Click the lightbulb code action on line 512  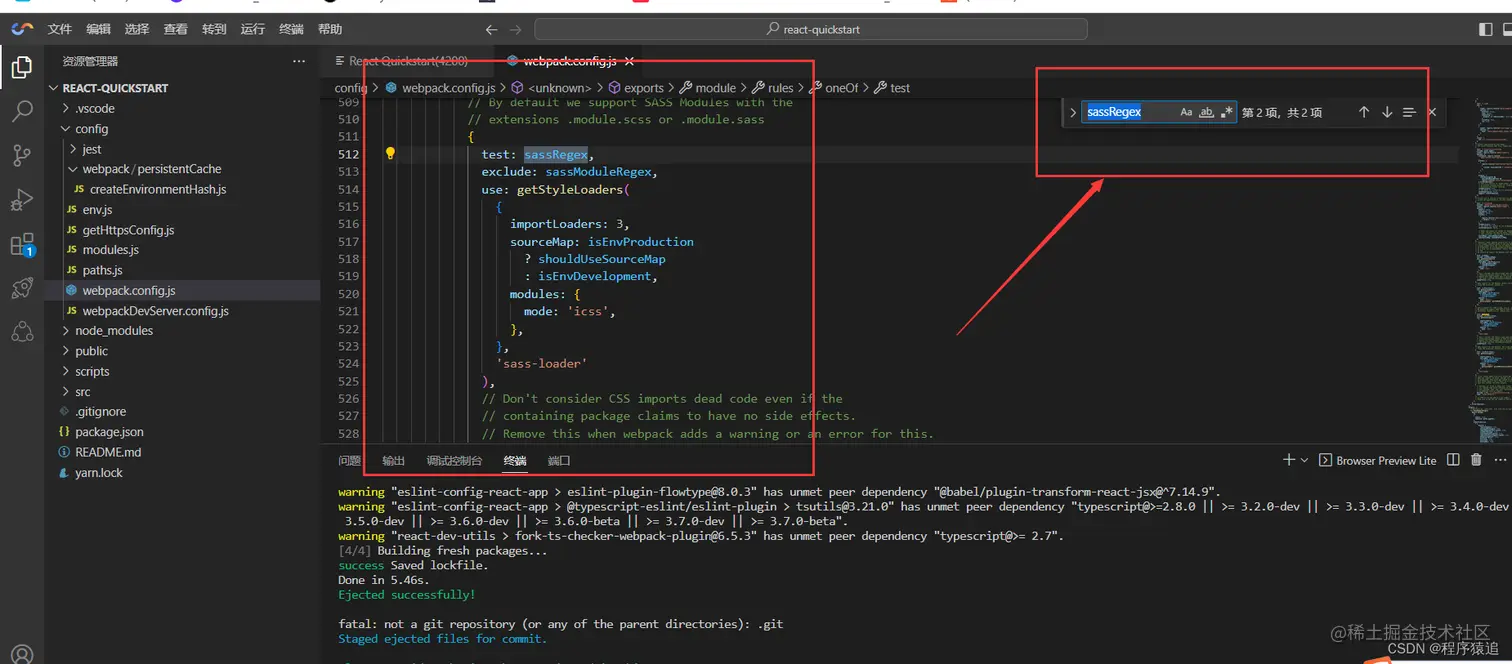390,154
